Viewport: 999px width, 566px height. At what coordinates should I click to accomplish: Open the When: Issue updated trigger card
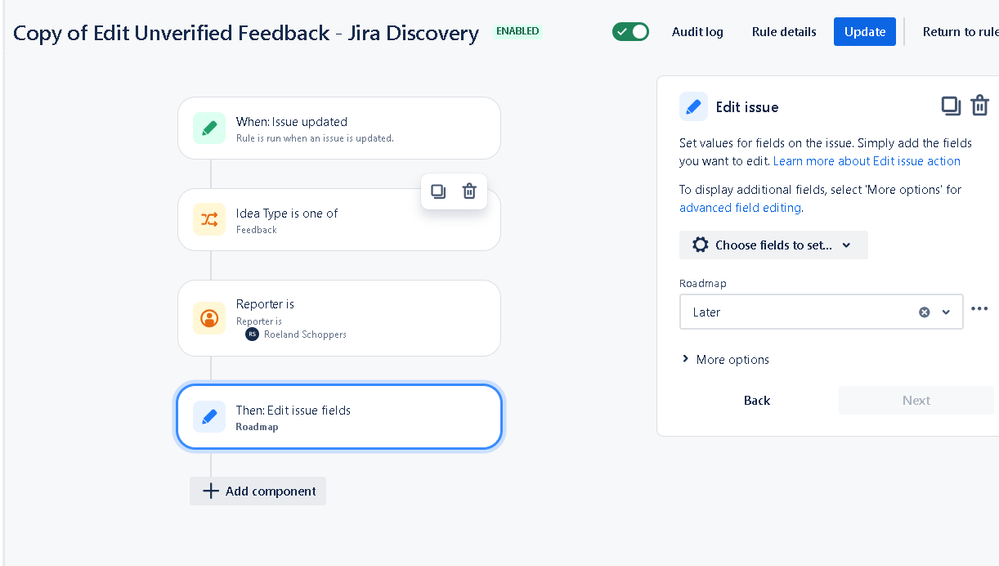point(339,128)
